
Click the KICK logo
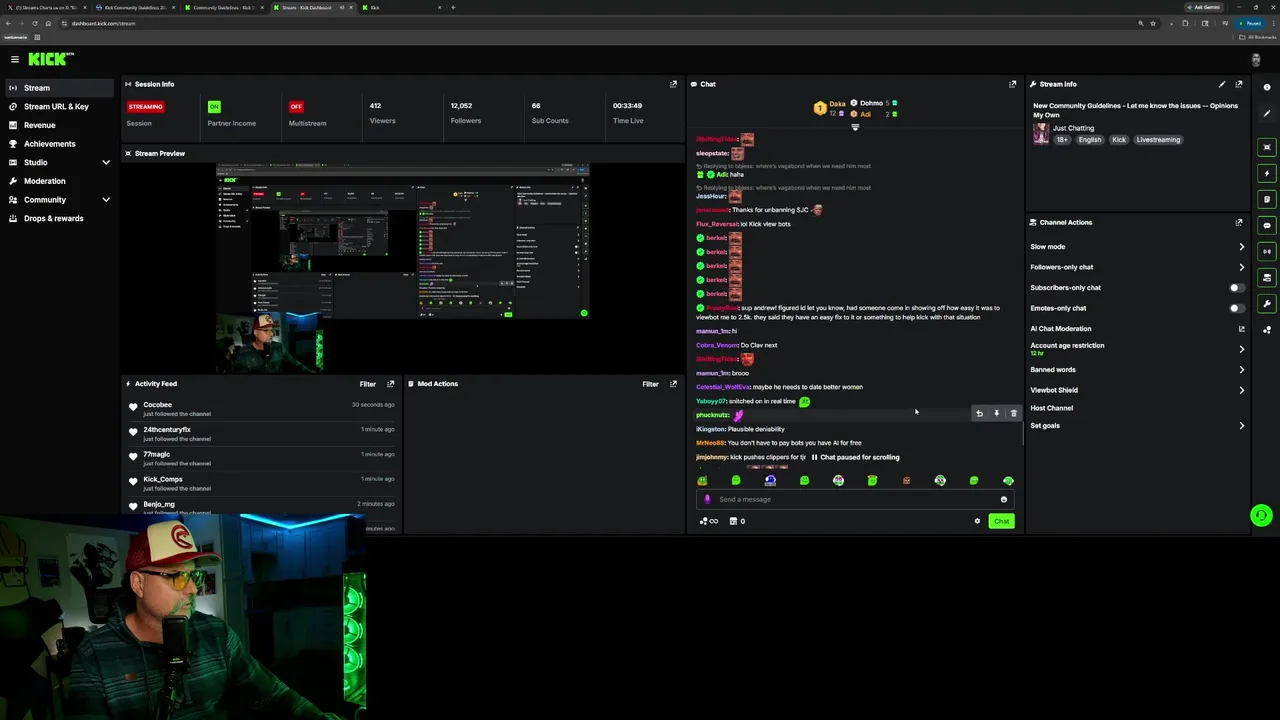[50, 59]
